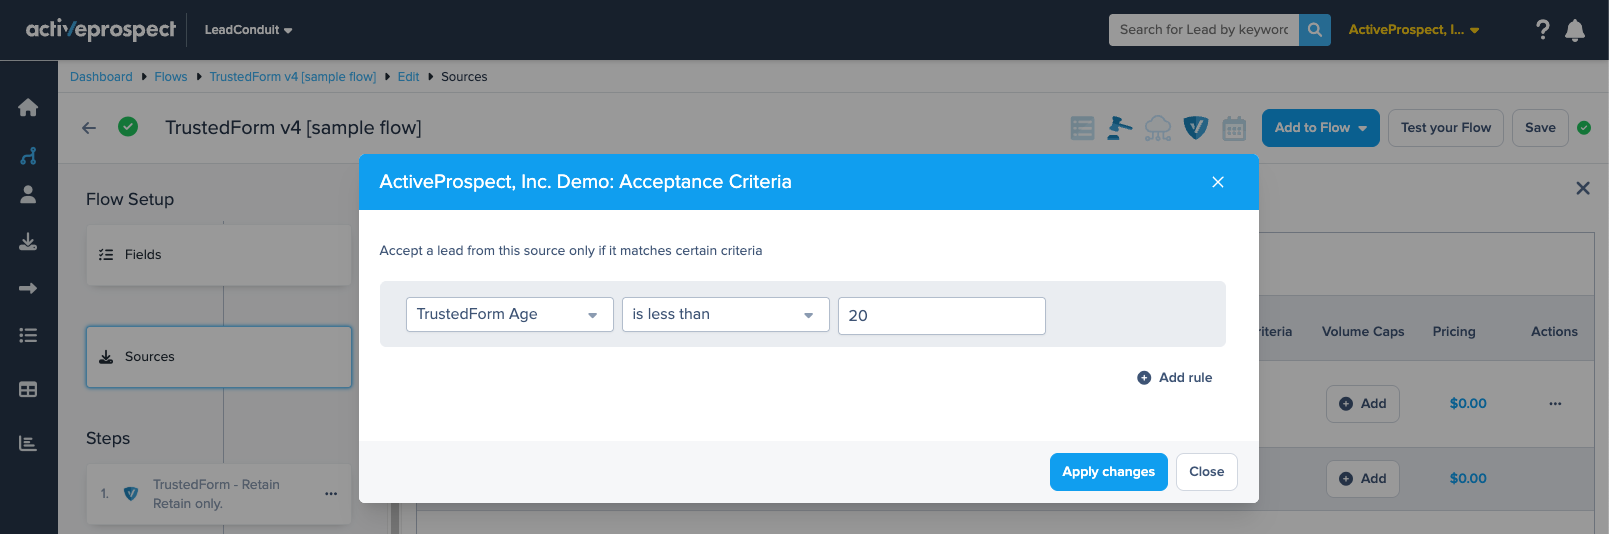This screenshot has width=1609, height=534.
Task: Click the green check status icon by title
Action: tap(128, 127)
